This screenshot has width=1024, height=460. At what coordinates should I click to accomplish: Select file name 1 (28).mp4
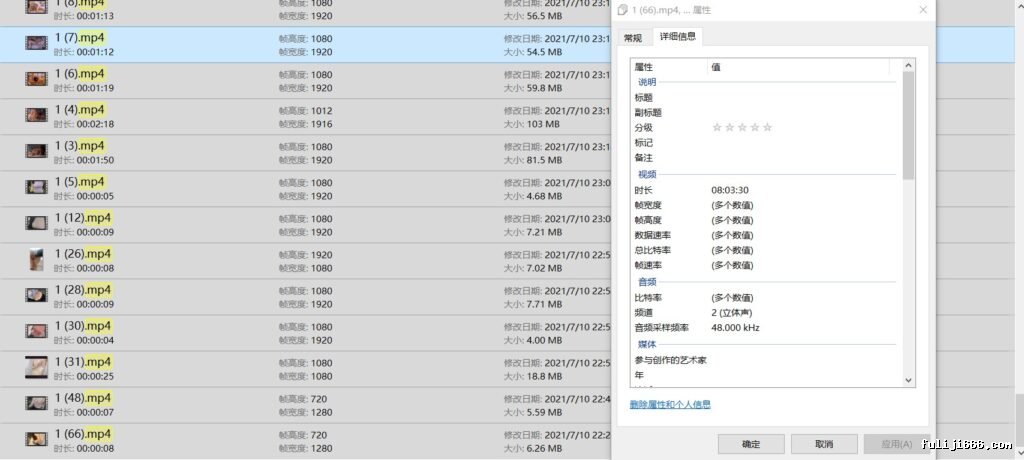[x=83, y=289]
